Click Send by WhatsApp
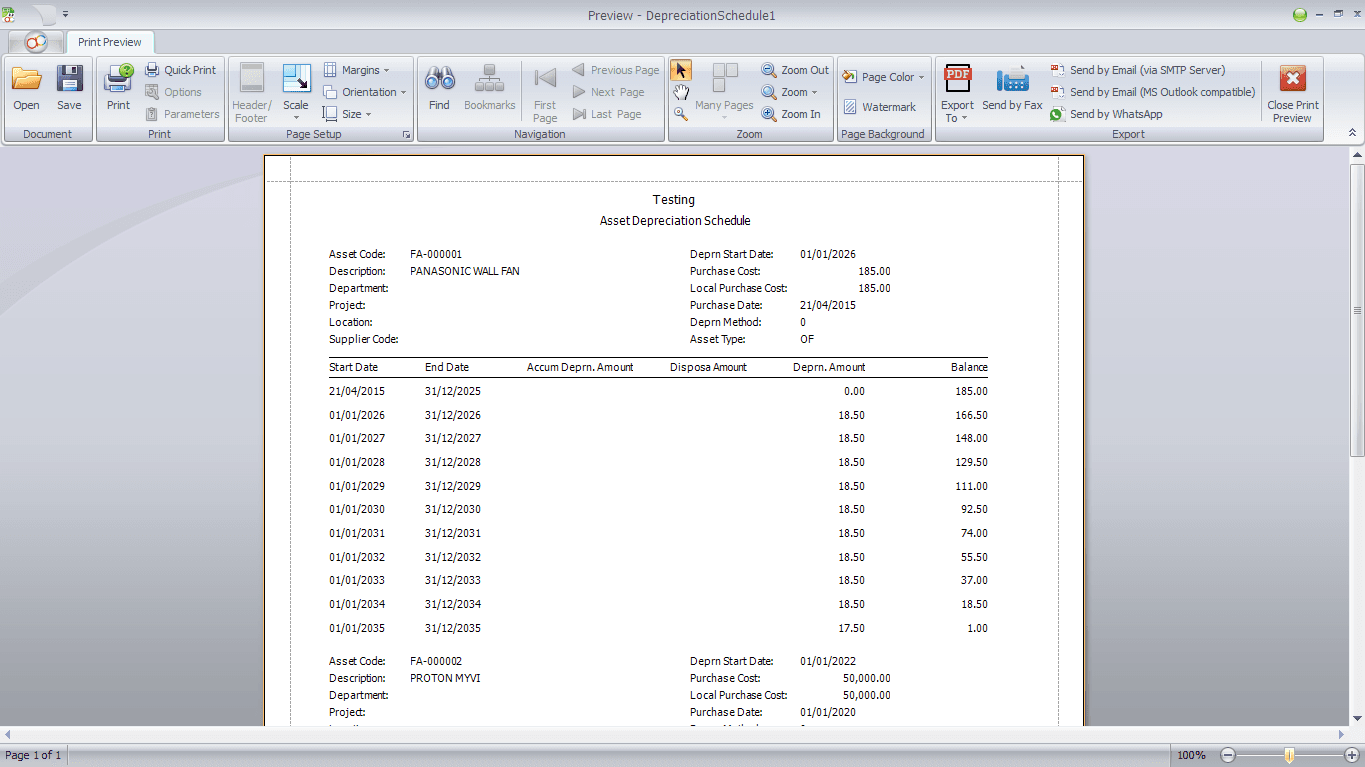The image size is (1365, 767). 1115,114
